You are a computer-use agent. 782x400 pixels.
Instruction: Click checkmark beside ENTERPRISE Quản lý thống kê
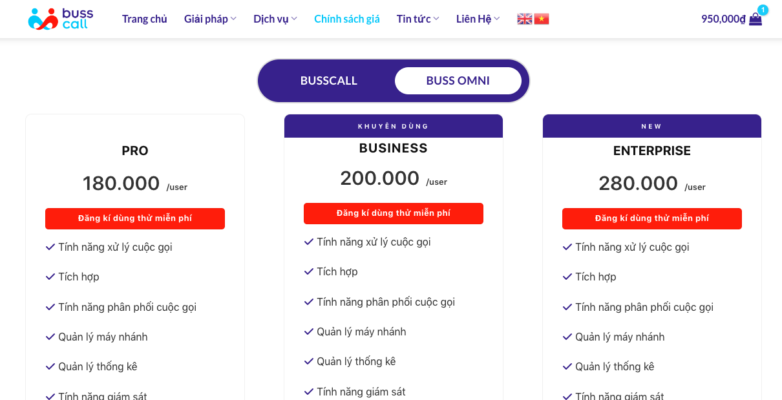pyautogui.click(x=567, y=367)
